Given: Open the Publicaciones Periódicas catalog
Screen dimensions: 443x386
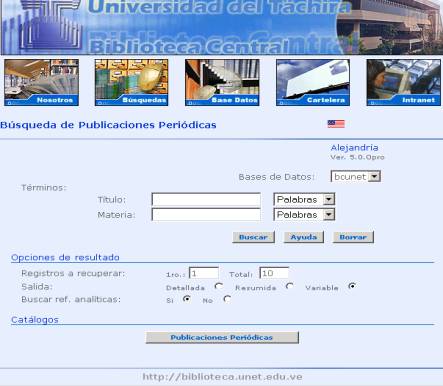Looking at the screenshot, I should (222, 337).
